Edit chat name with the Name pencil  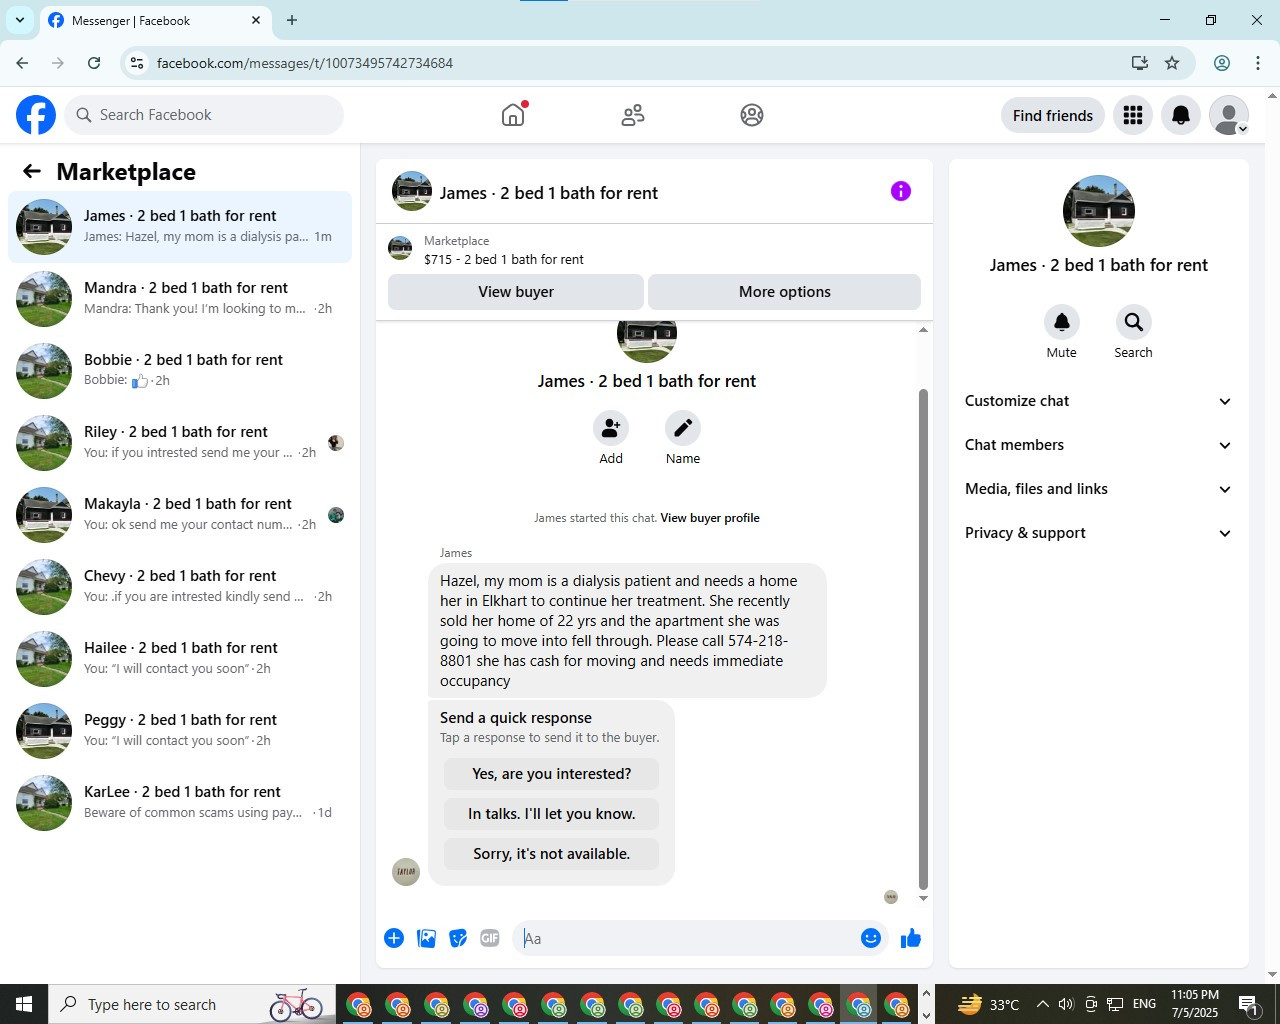point(683,428)
